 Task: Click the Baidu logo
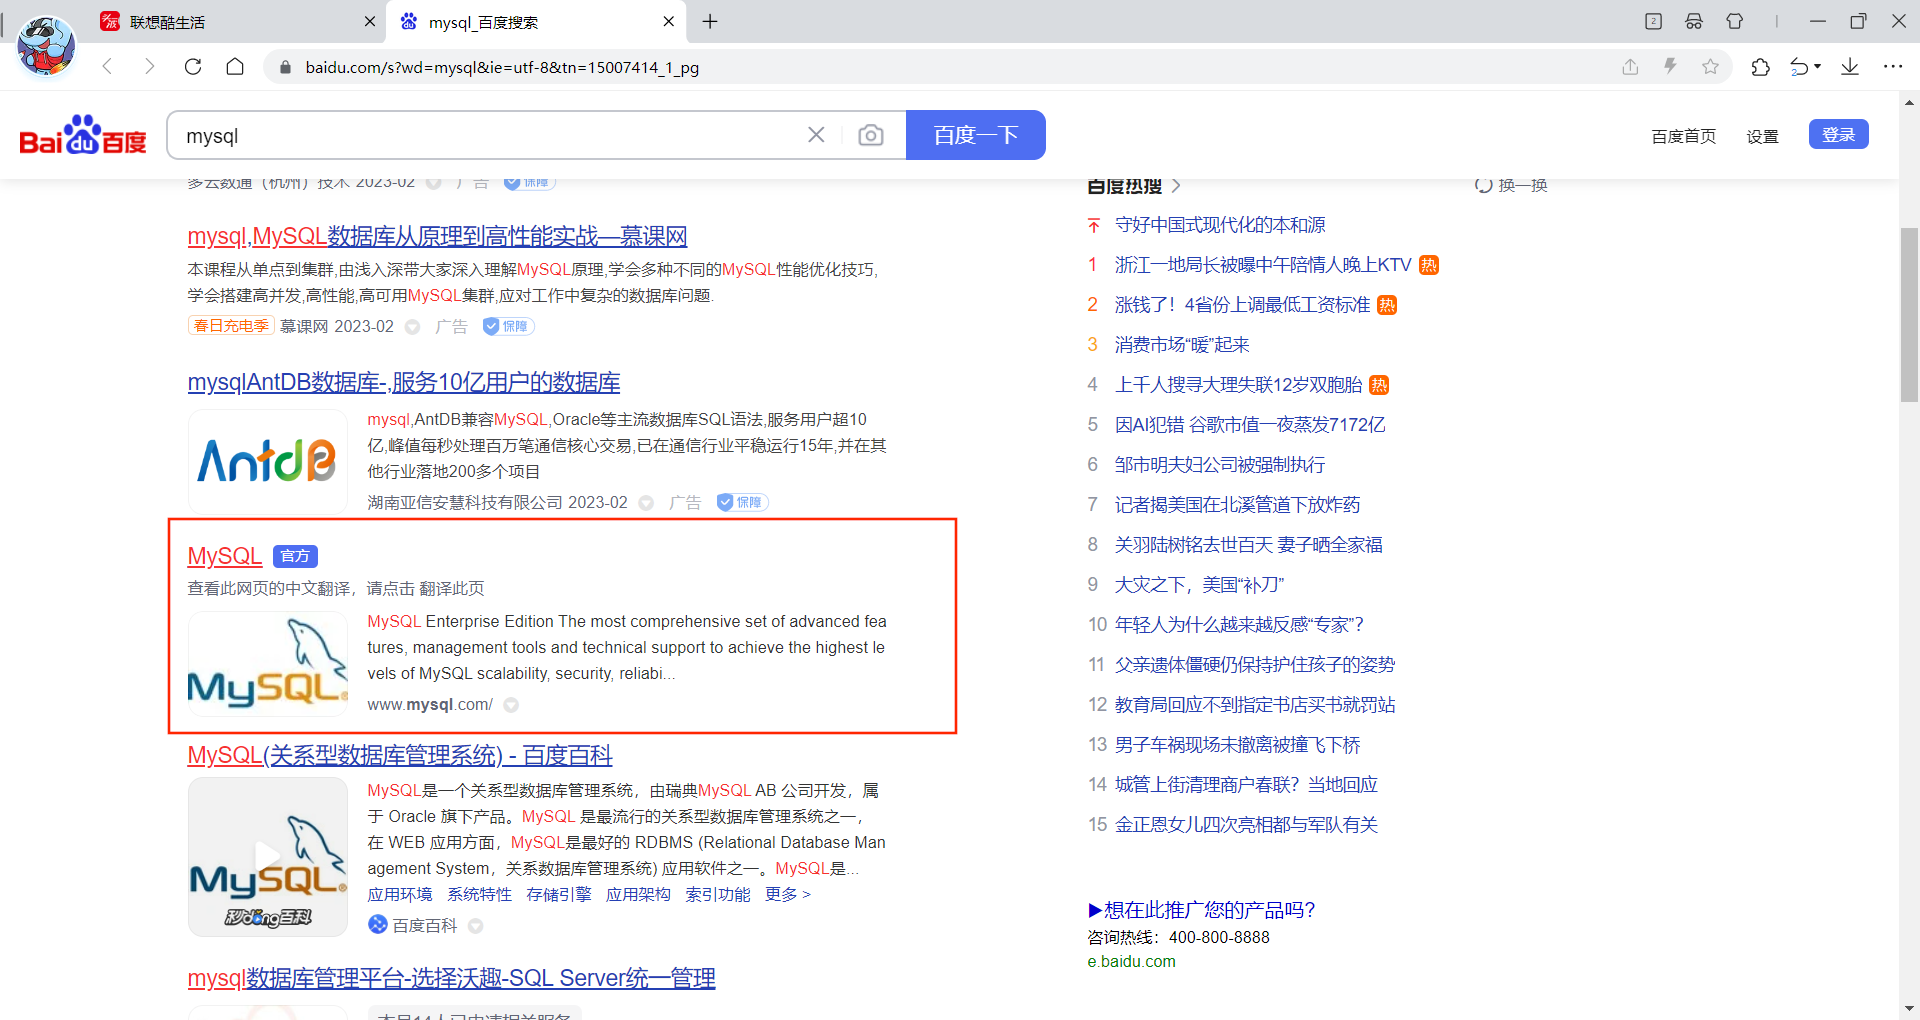pos(83,135)
